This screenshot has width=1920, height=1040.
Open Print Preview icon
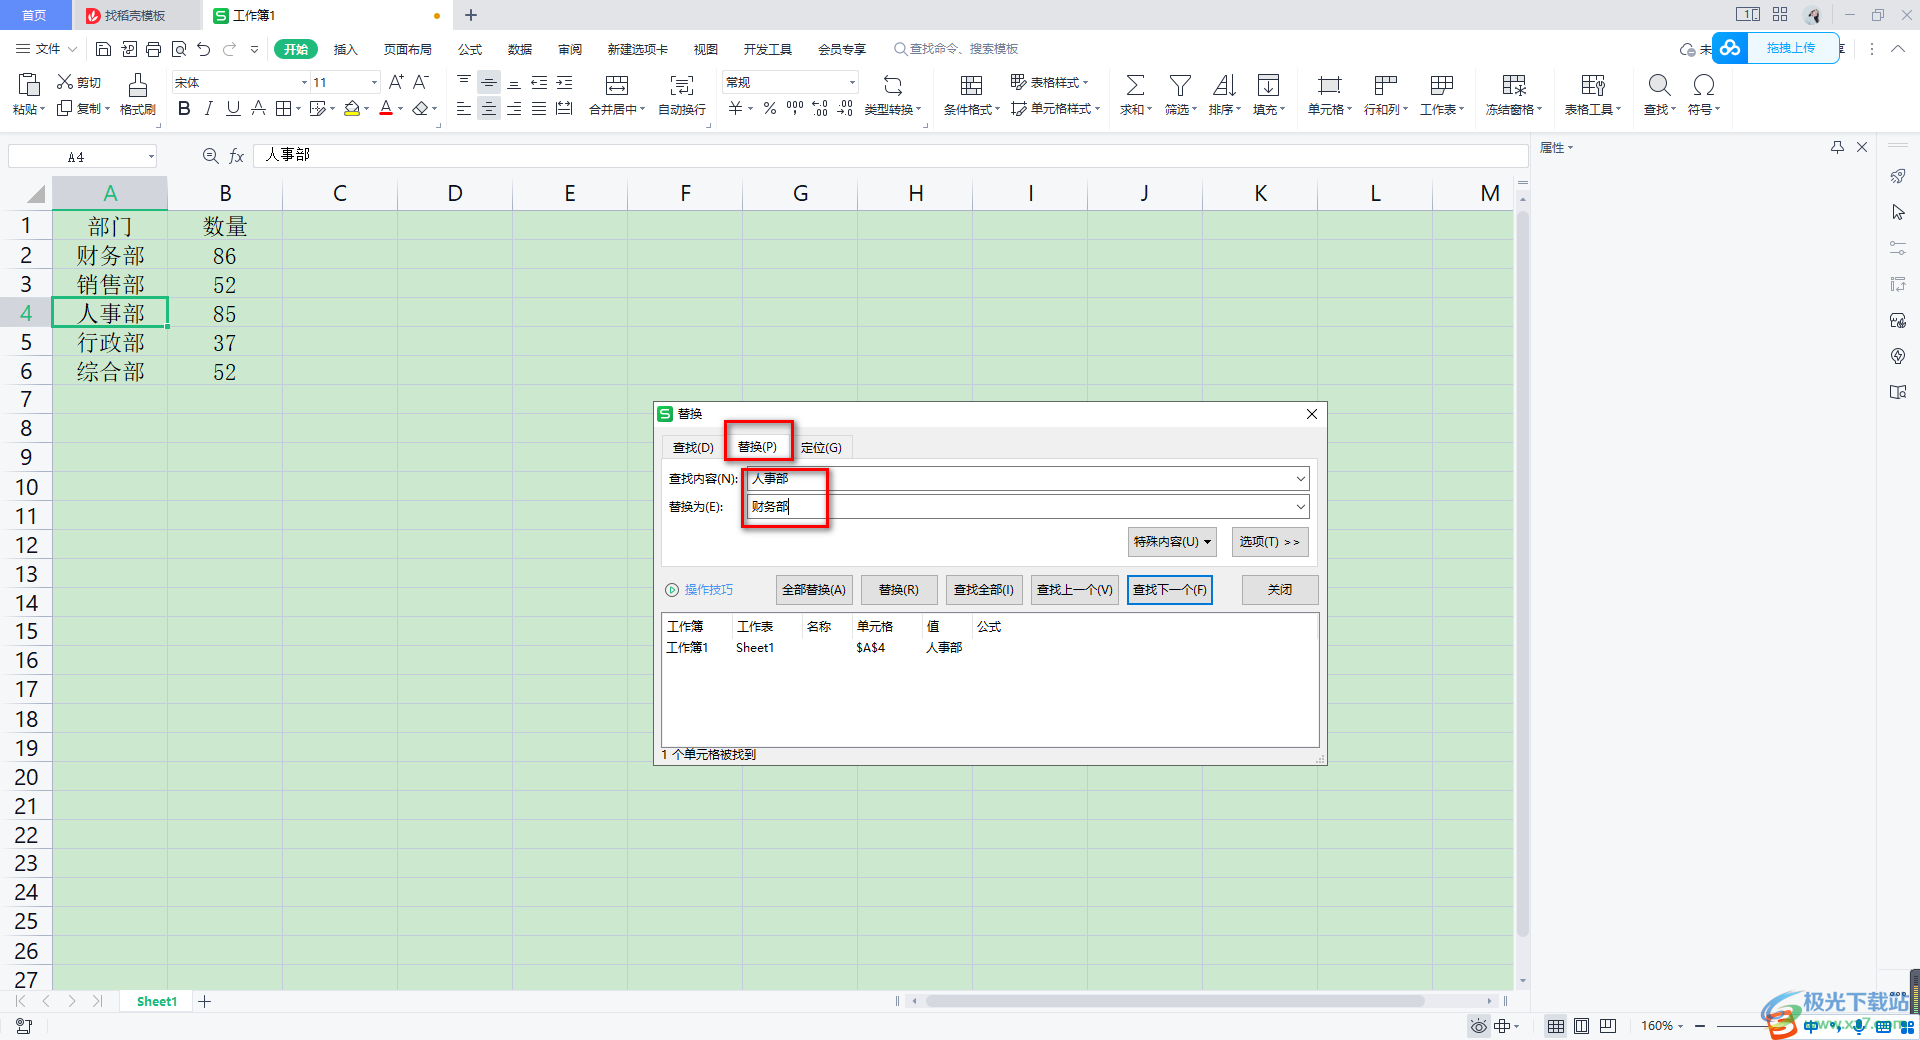click(179, 49)
